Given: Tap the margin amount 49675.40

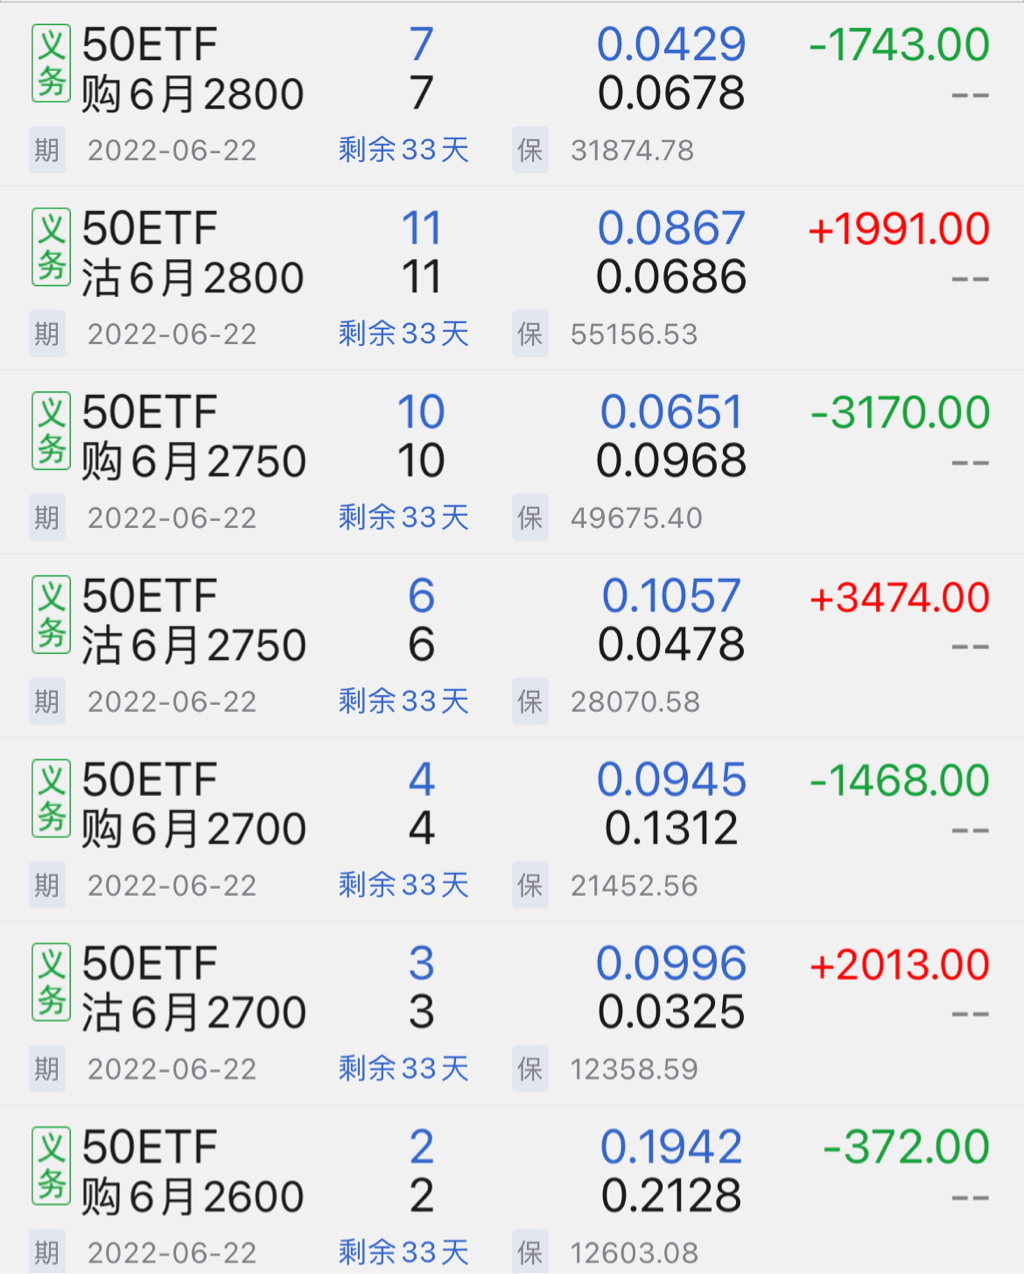Looking at the screenshot, I should pos(636,518).
